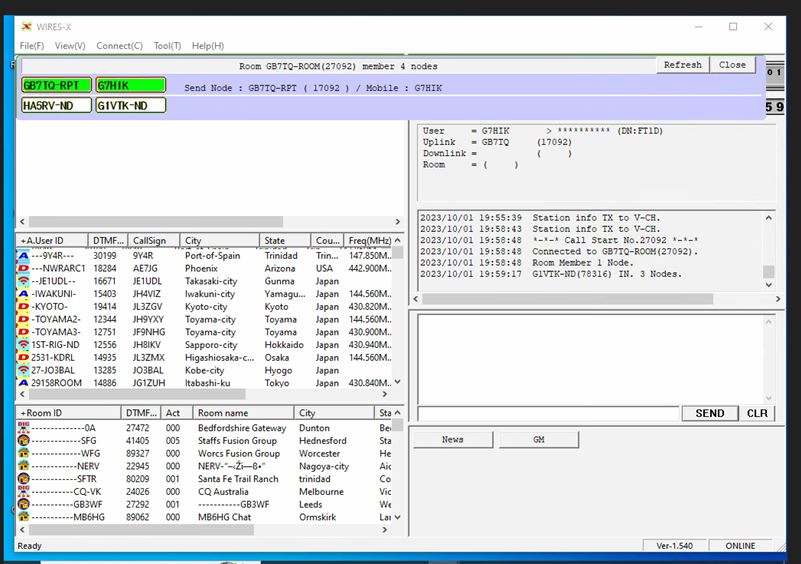The image size is (801, 564).
Task: Click analog icon of ---9Y4R--- row
Action: (23, 255)
